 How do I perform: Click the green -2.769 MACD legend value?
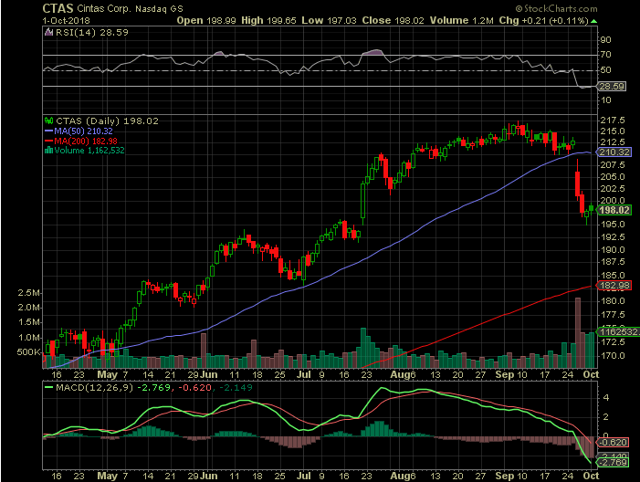(154, 387)
